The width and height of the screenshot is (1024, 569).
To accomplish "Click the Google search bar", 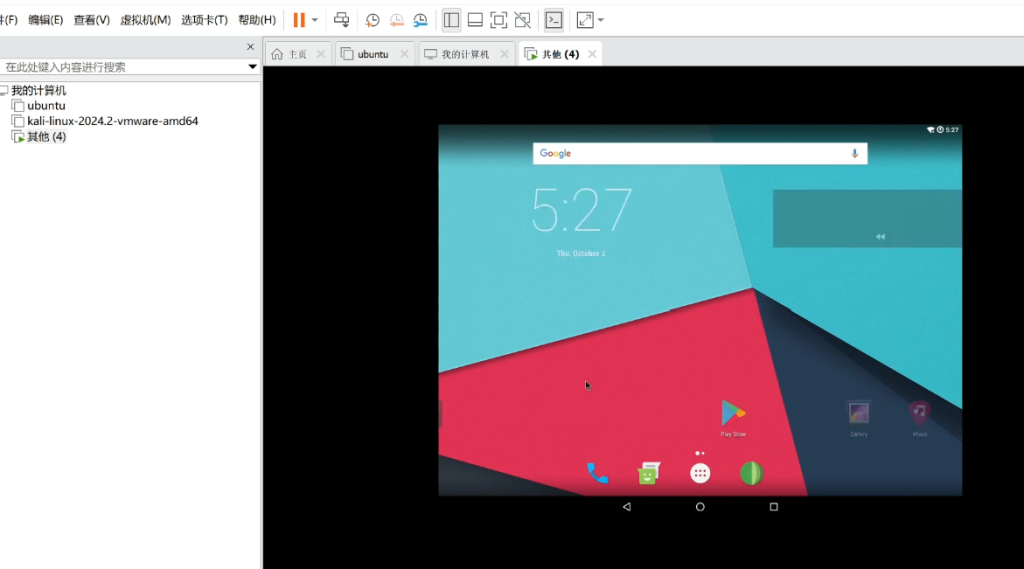I will click(x=690, y=153).
